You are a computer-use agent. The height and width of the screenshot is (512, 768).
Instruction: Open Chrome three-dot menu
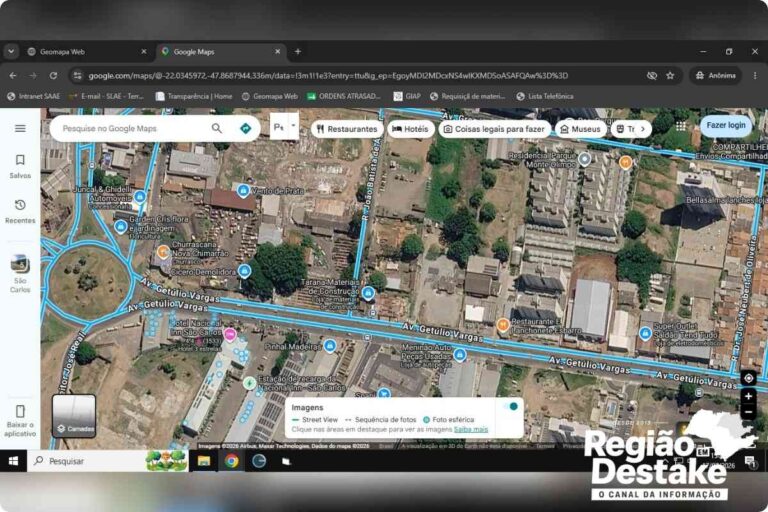(755, 75)
